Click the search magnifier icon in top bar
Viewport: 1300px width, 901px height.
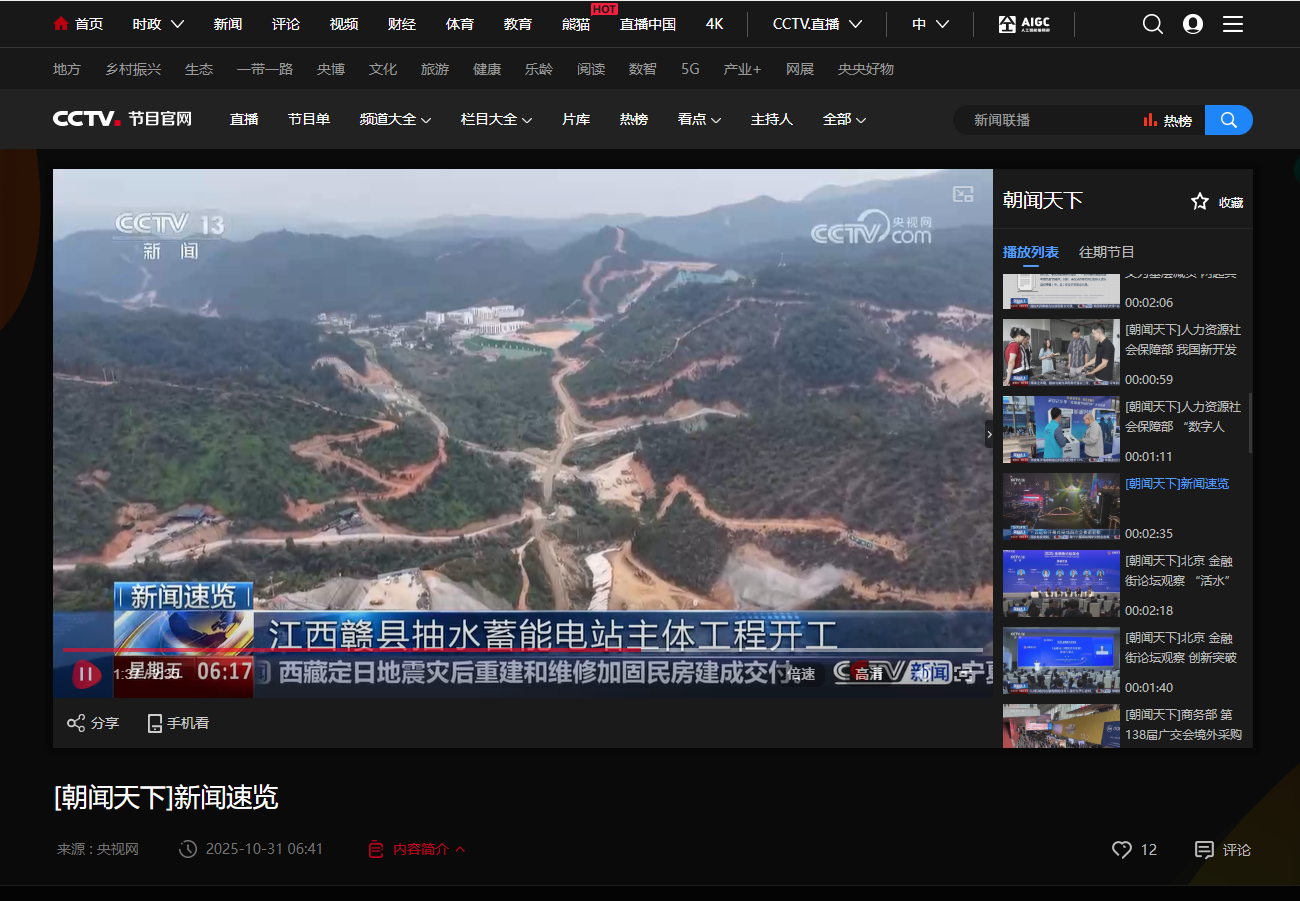pyautogui.click(x=1152, y=24)
